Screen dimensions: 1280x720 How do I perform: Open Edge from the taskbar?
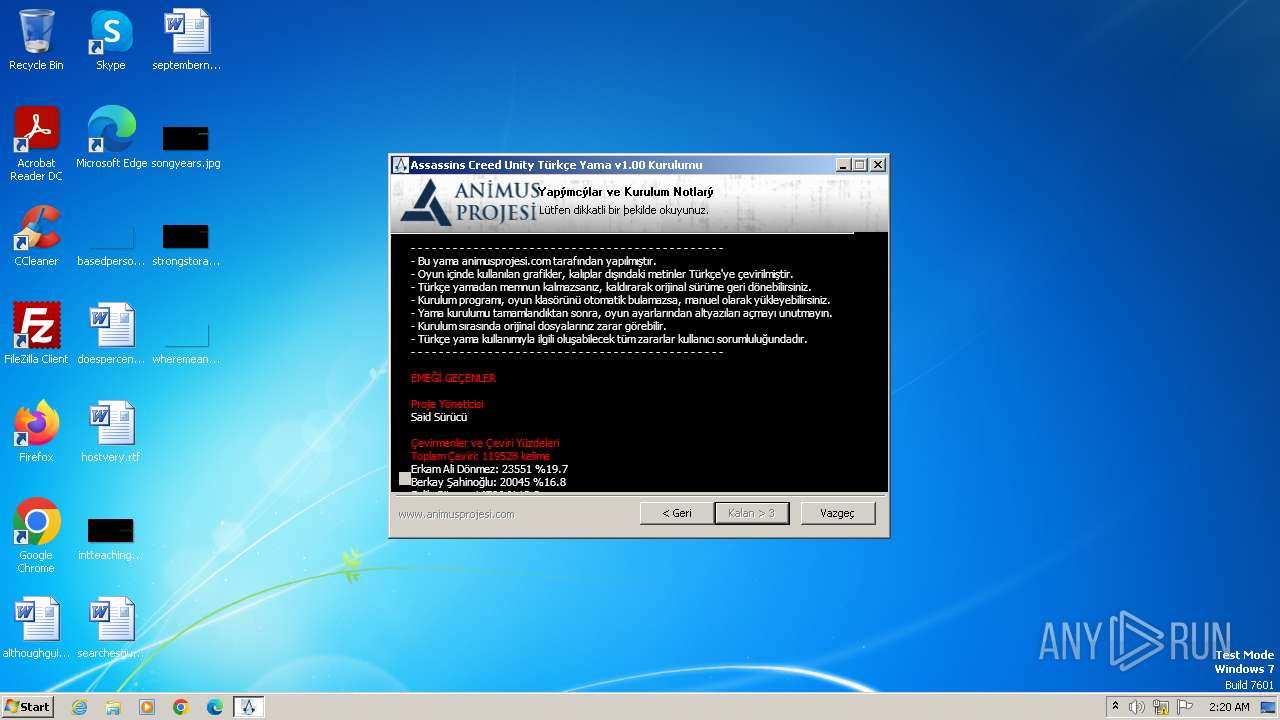coord(215,707)
